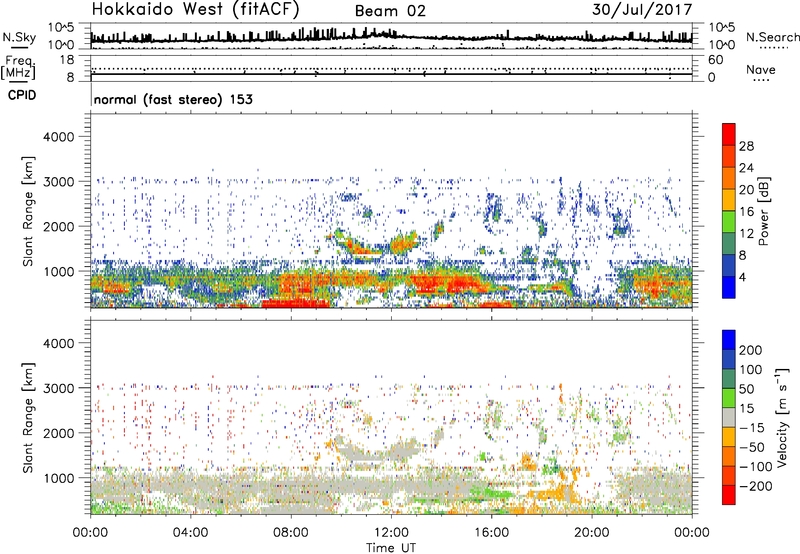This screenshot has height=554, width=800.
Task: Click the gray segment of Velocity colorbar
Action: (729, 417)
